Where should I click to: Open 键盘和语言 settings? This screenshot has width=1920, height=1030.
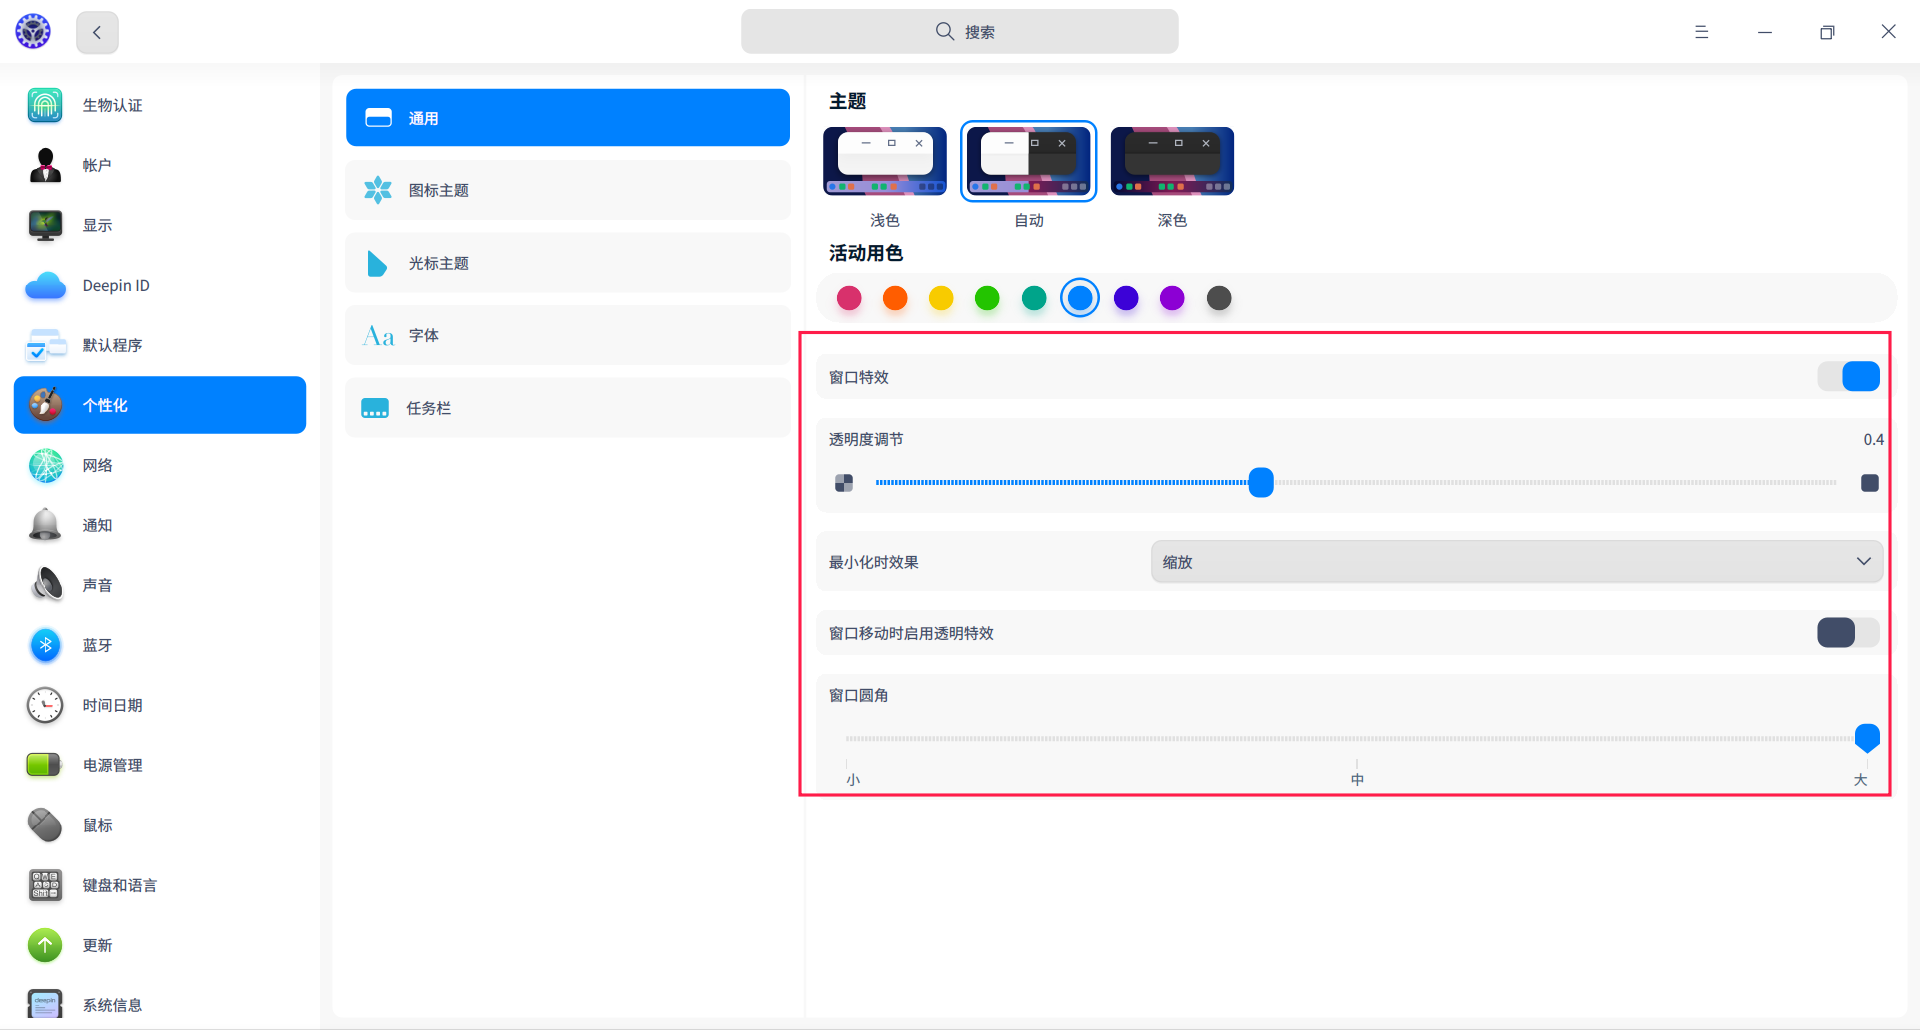119,885
